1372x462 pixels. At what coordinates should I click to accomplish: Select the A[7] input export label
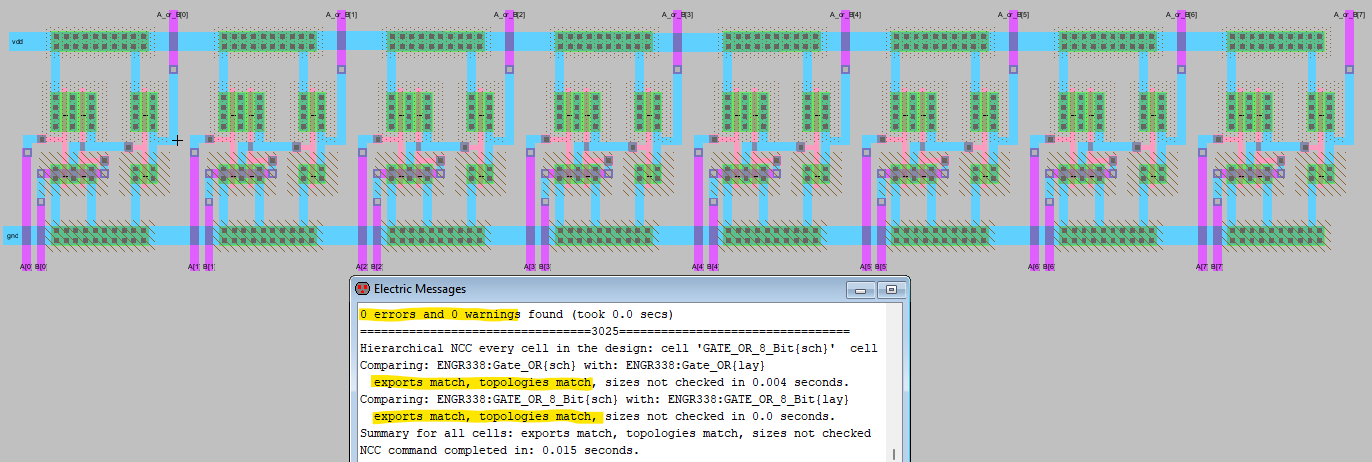point(1202,267)
